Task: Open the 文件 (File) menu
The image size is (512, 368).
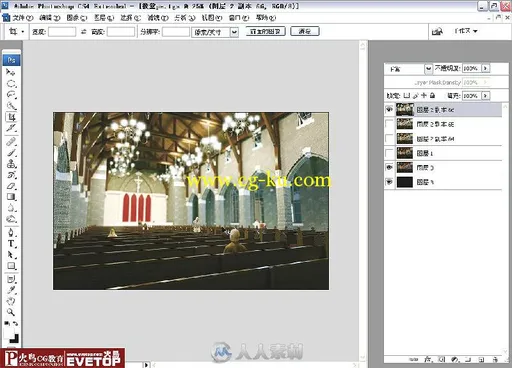Action: tap(23, 18)
